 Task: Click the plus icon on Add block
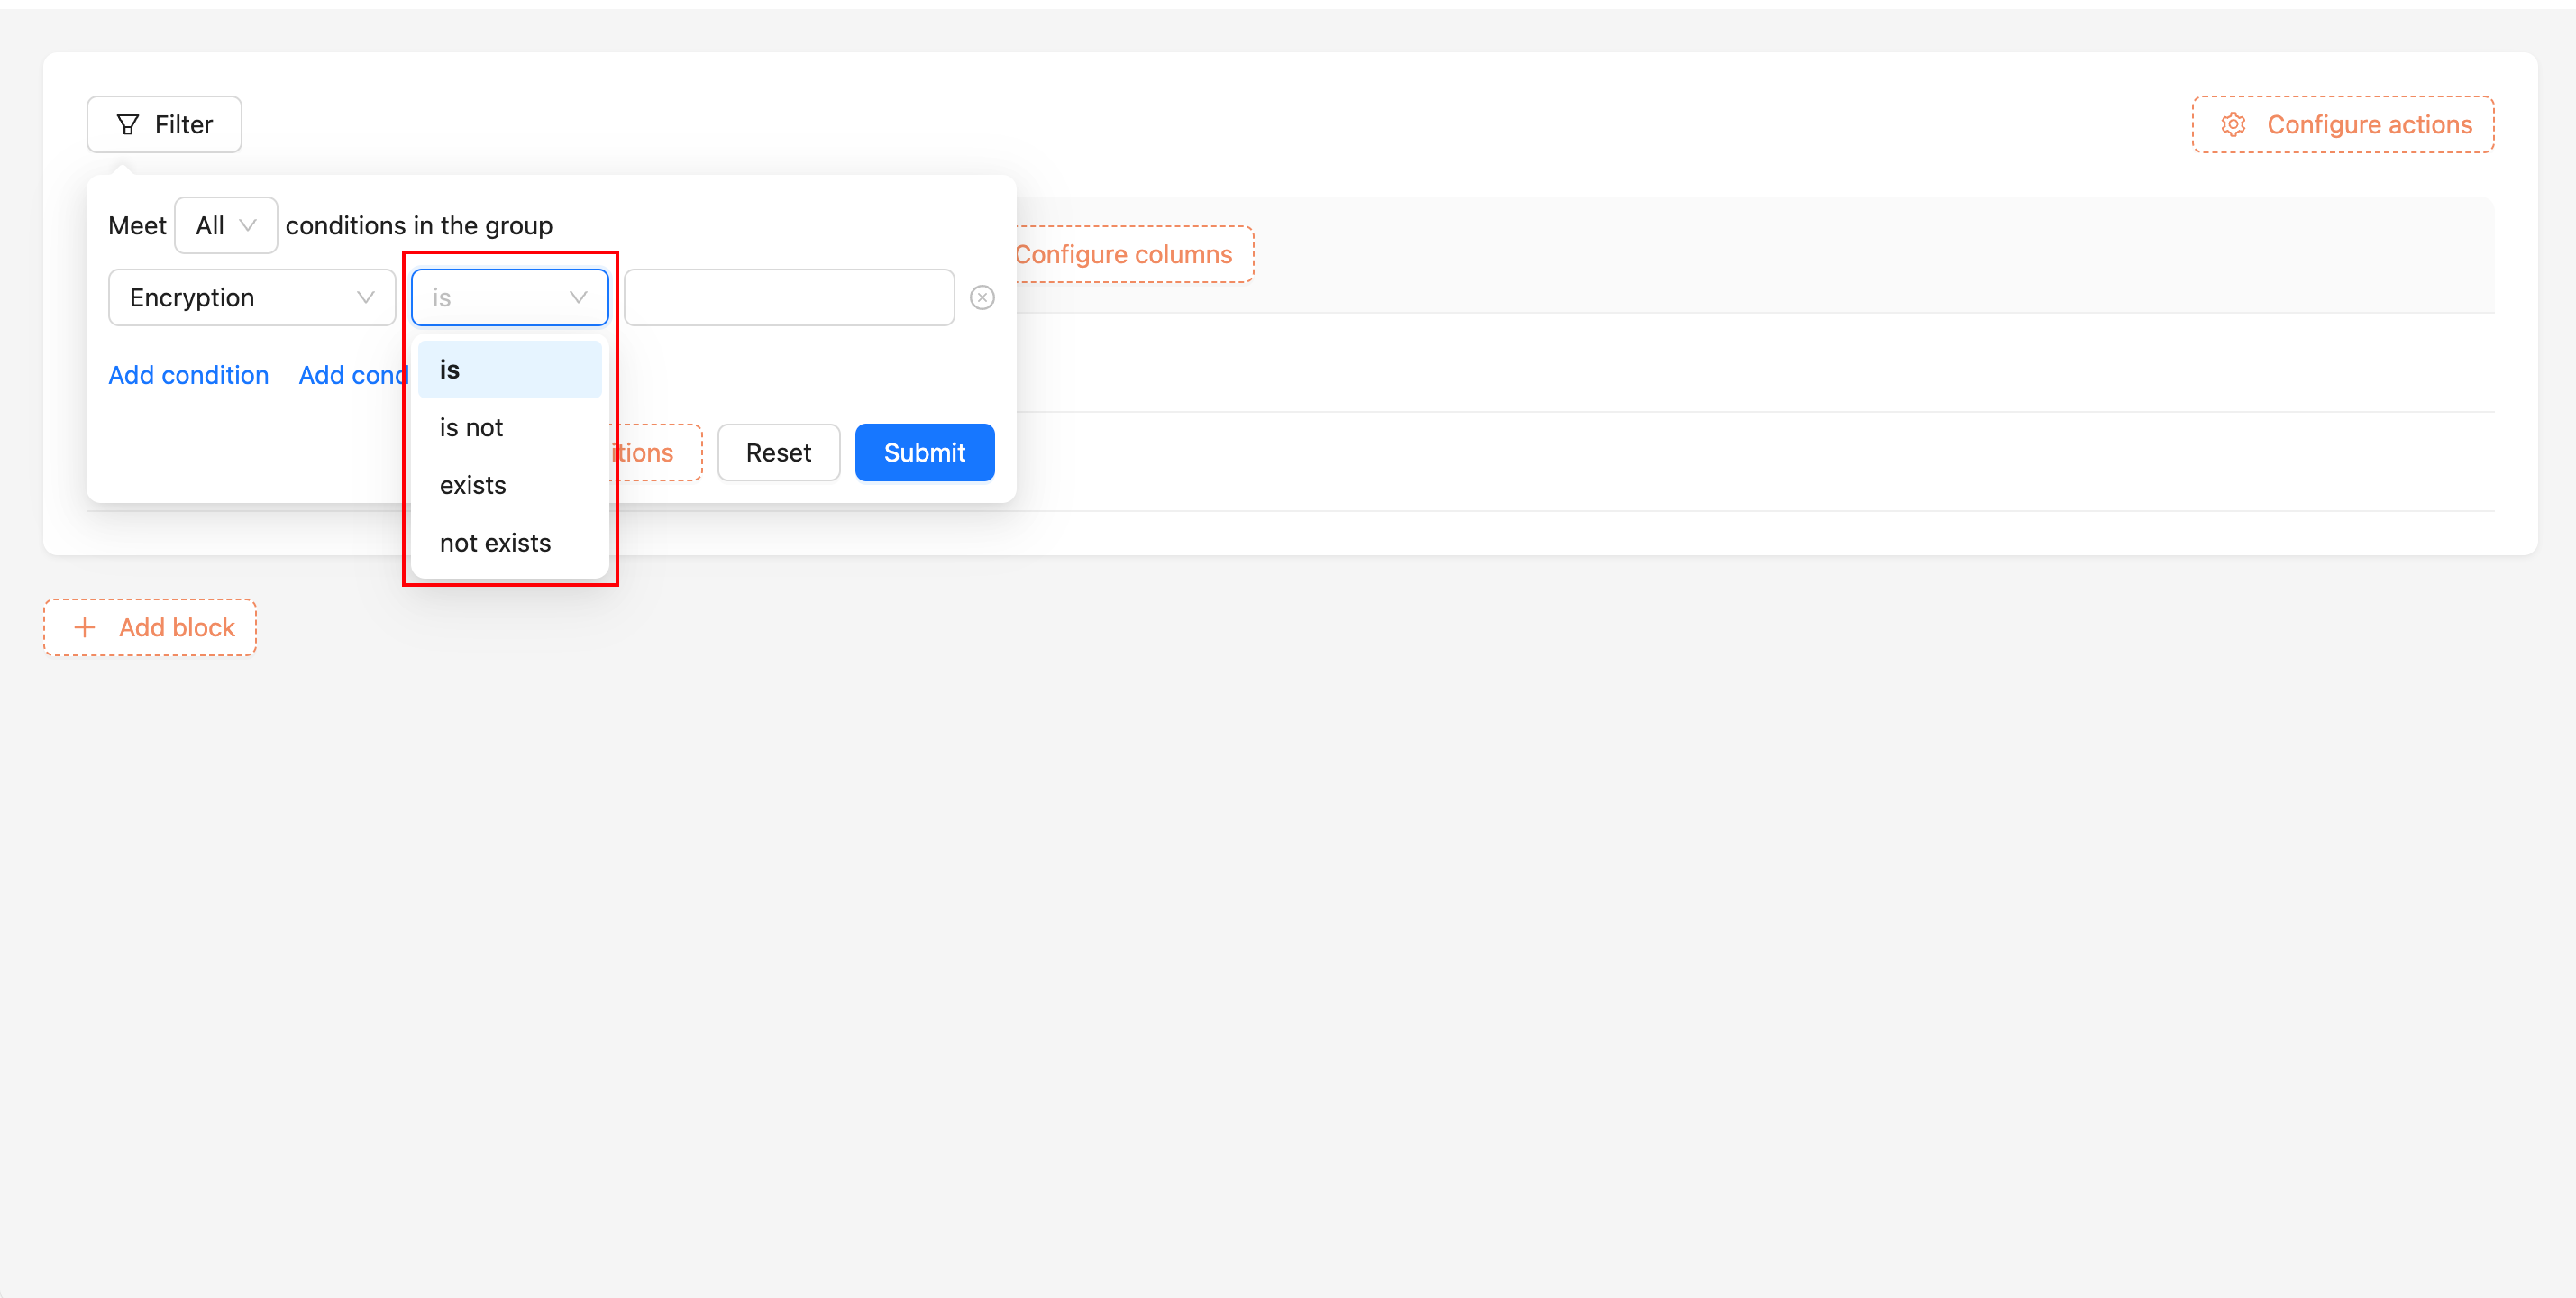(85, 627)
